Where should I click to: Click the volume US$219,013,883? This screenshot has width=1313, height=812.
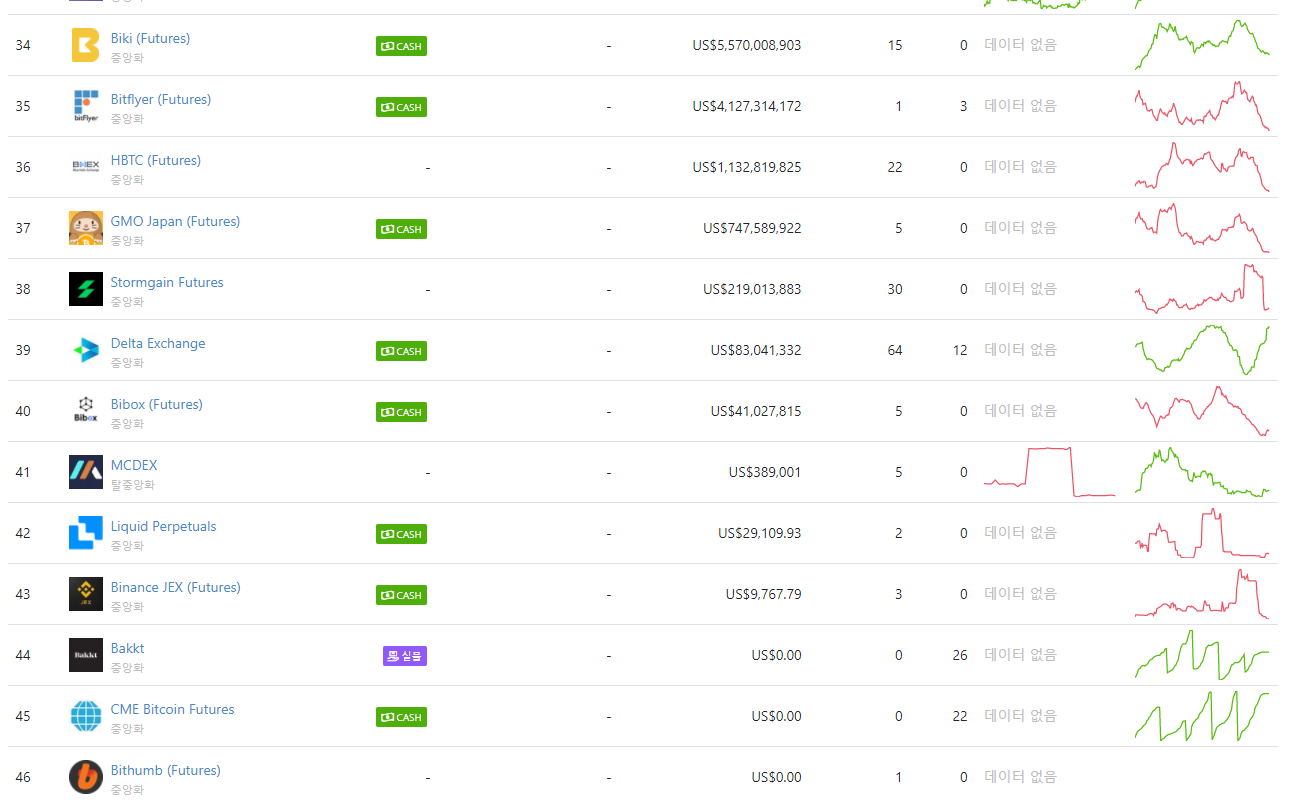(x=752, y=289)
